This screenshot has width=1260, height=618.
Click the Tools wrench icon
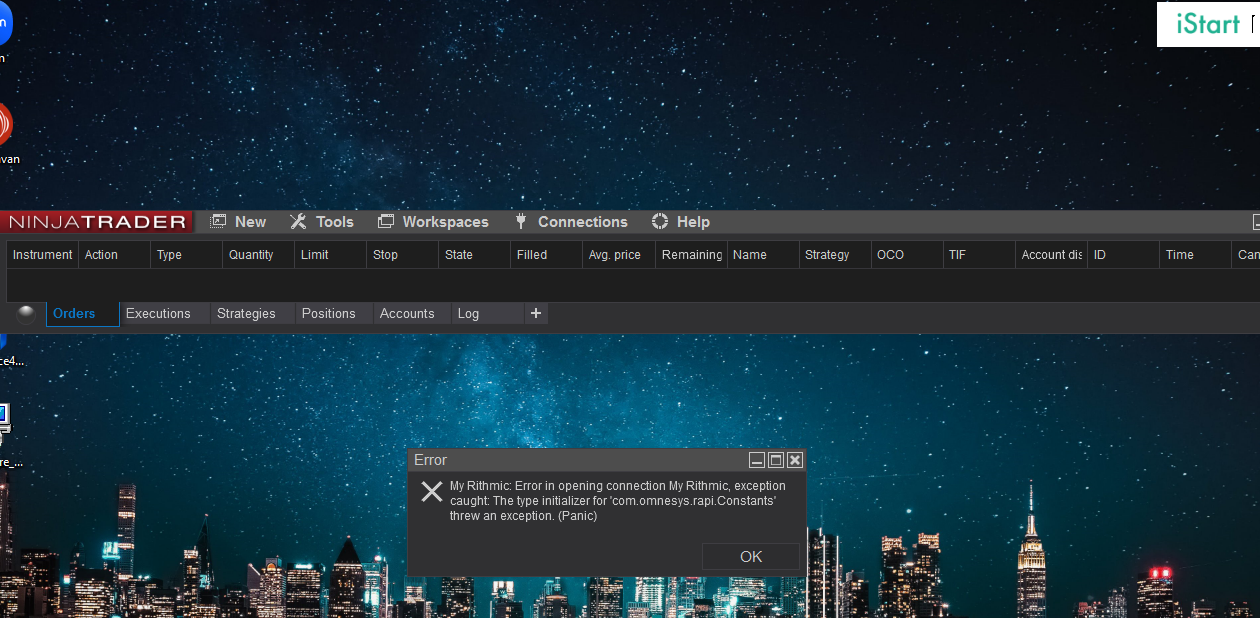[298, 222]
